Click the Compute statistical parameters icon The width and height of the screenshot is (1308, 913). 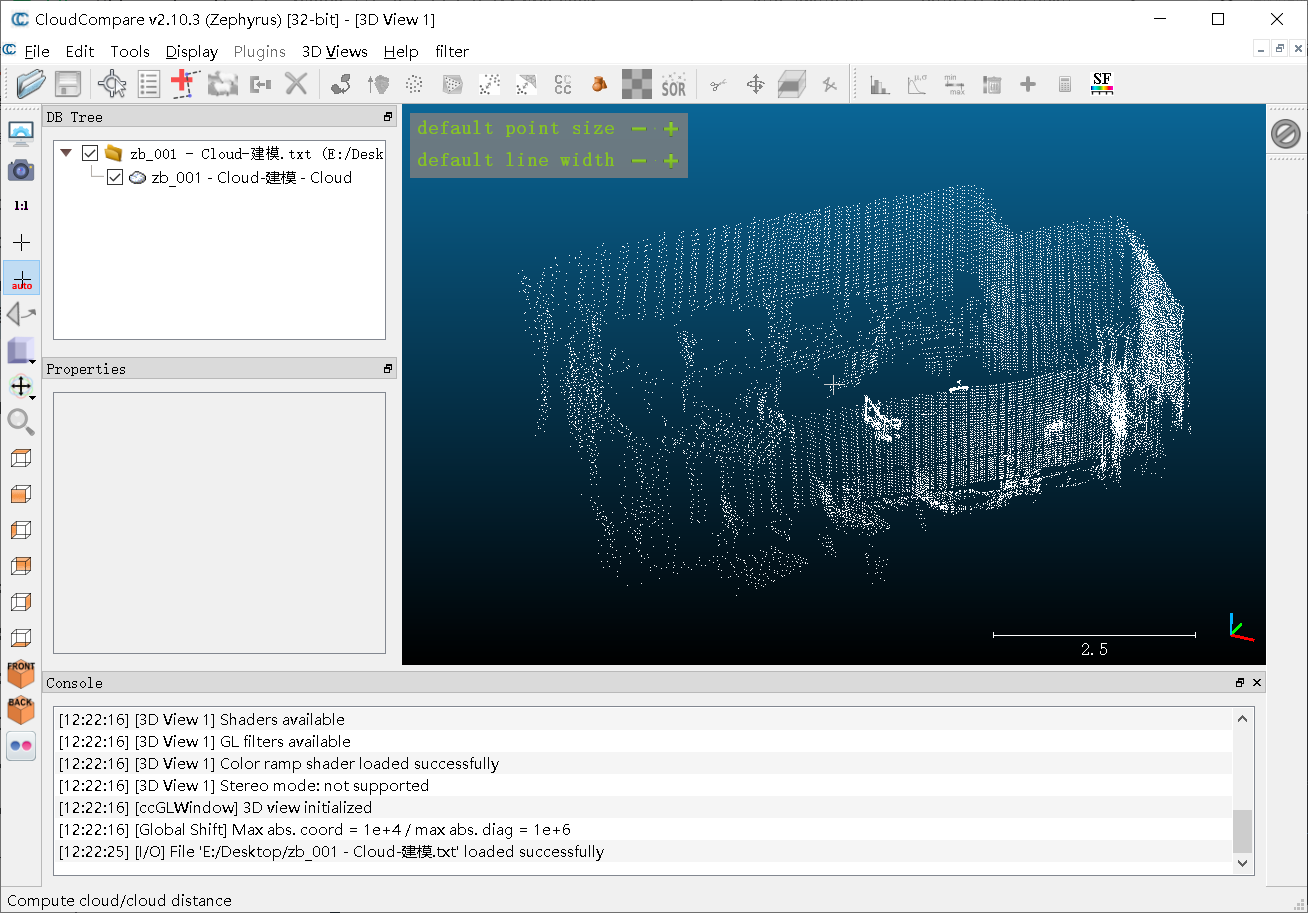917,84
